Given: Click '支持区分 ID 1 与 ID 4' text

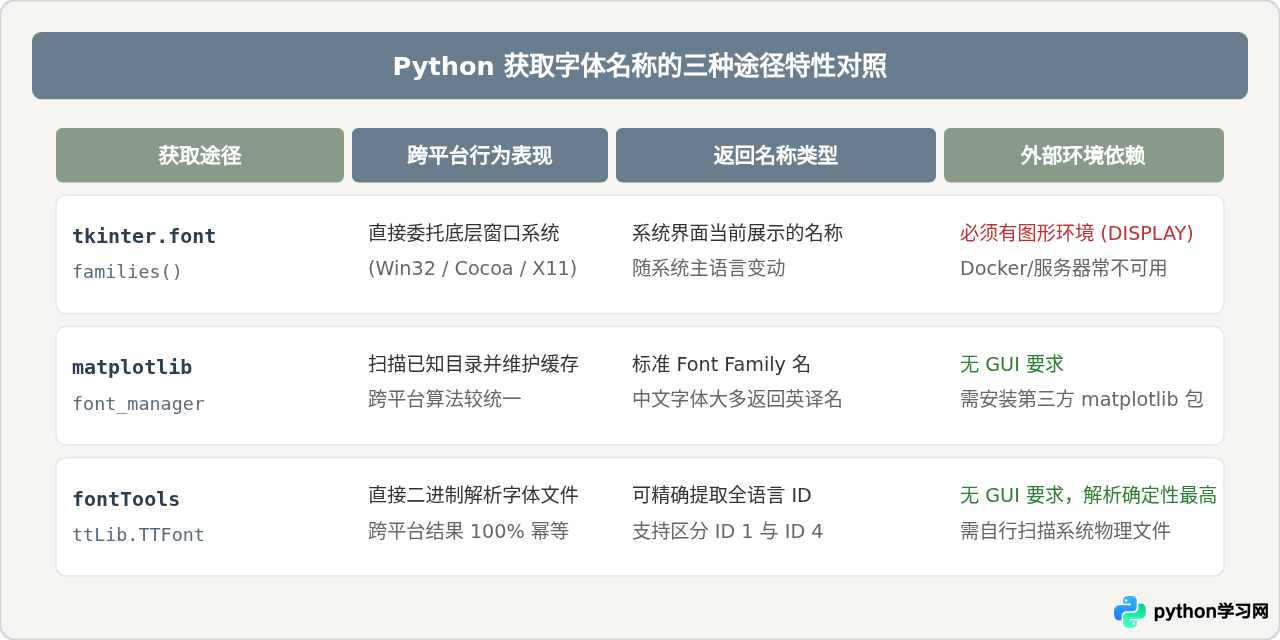Looking at the screenshot, I should pos(728,531).
